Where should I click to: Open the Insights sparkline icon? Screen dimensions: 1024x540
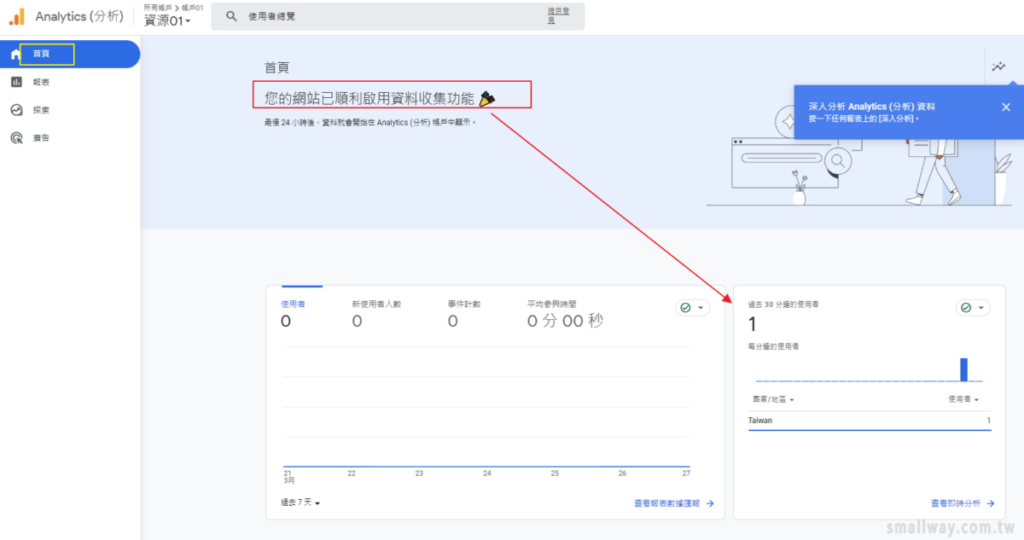pyautogui.click(x=999, y=67)
